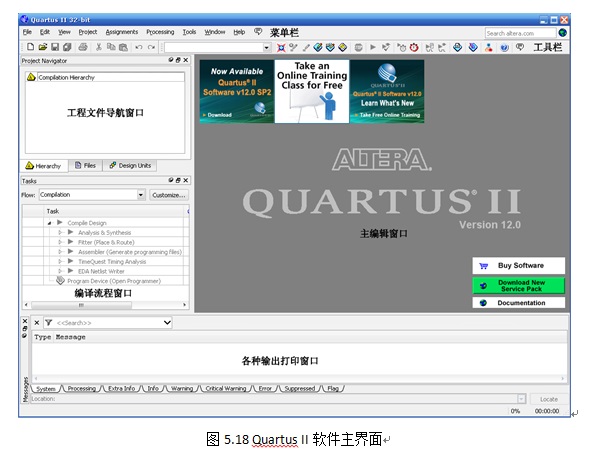Click the Copy icon in toolbar
The height and width of the screenshot is (452, 606).
pos(111,47)
